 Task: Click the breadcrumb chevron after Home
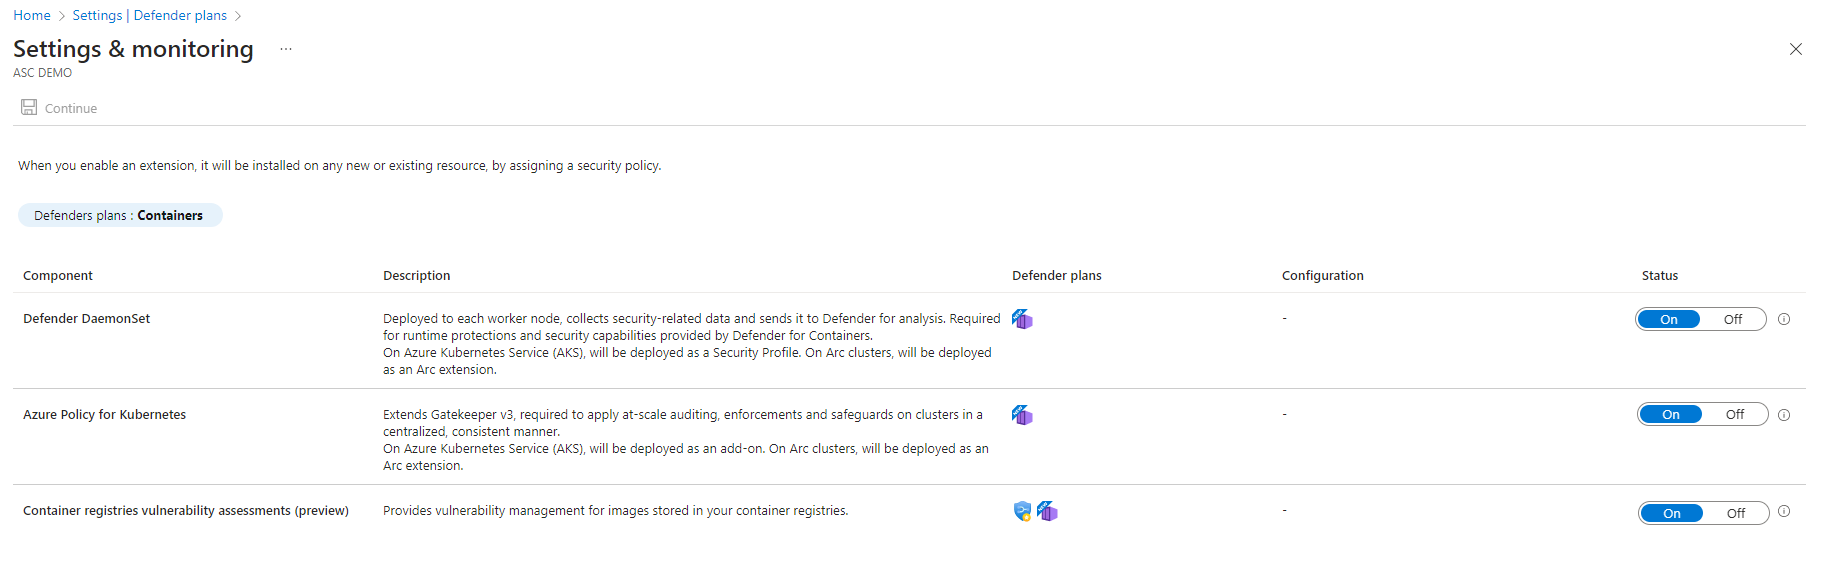point(61,16)
